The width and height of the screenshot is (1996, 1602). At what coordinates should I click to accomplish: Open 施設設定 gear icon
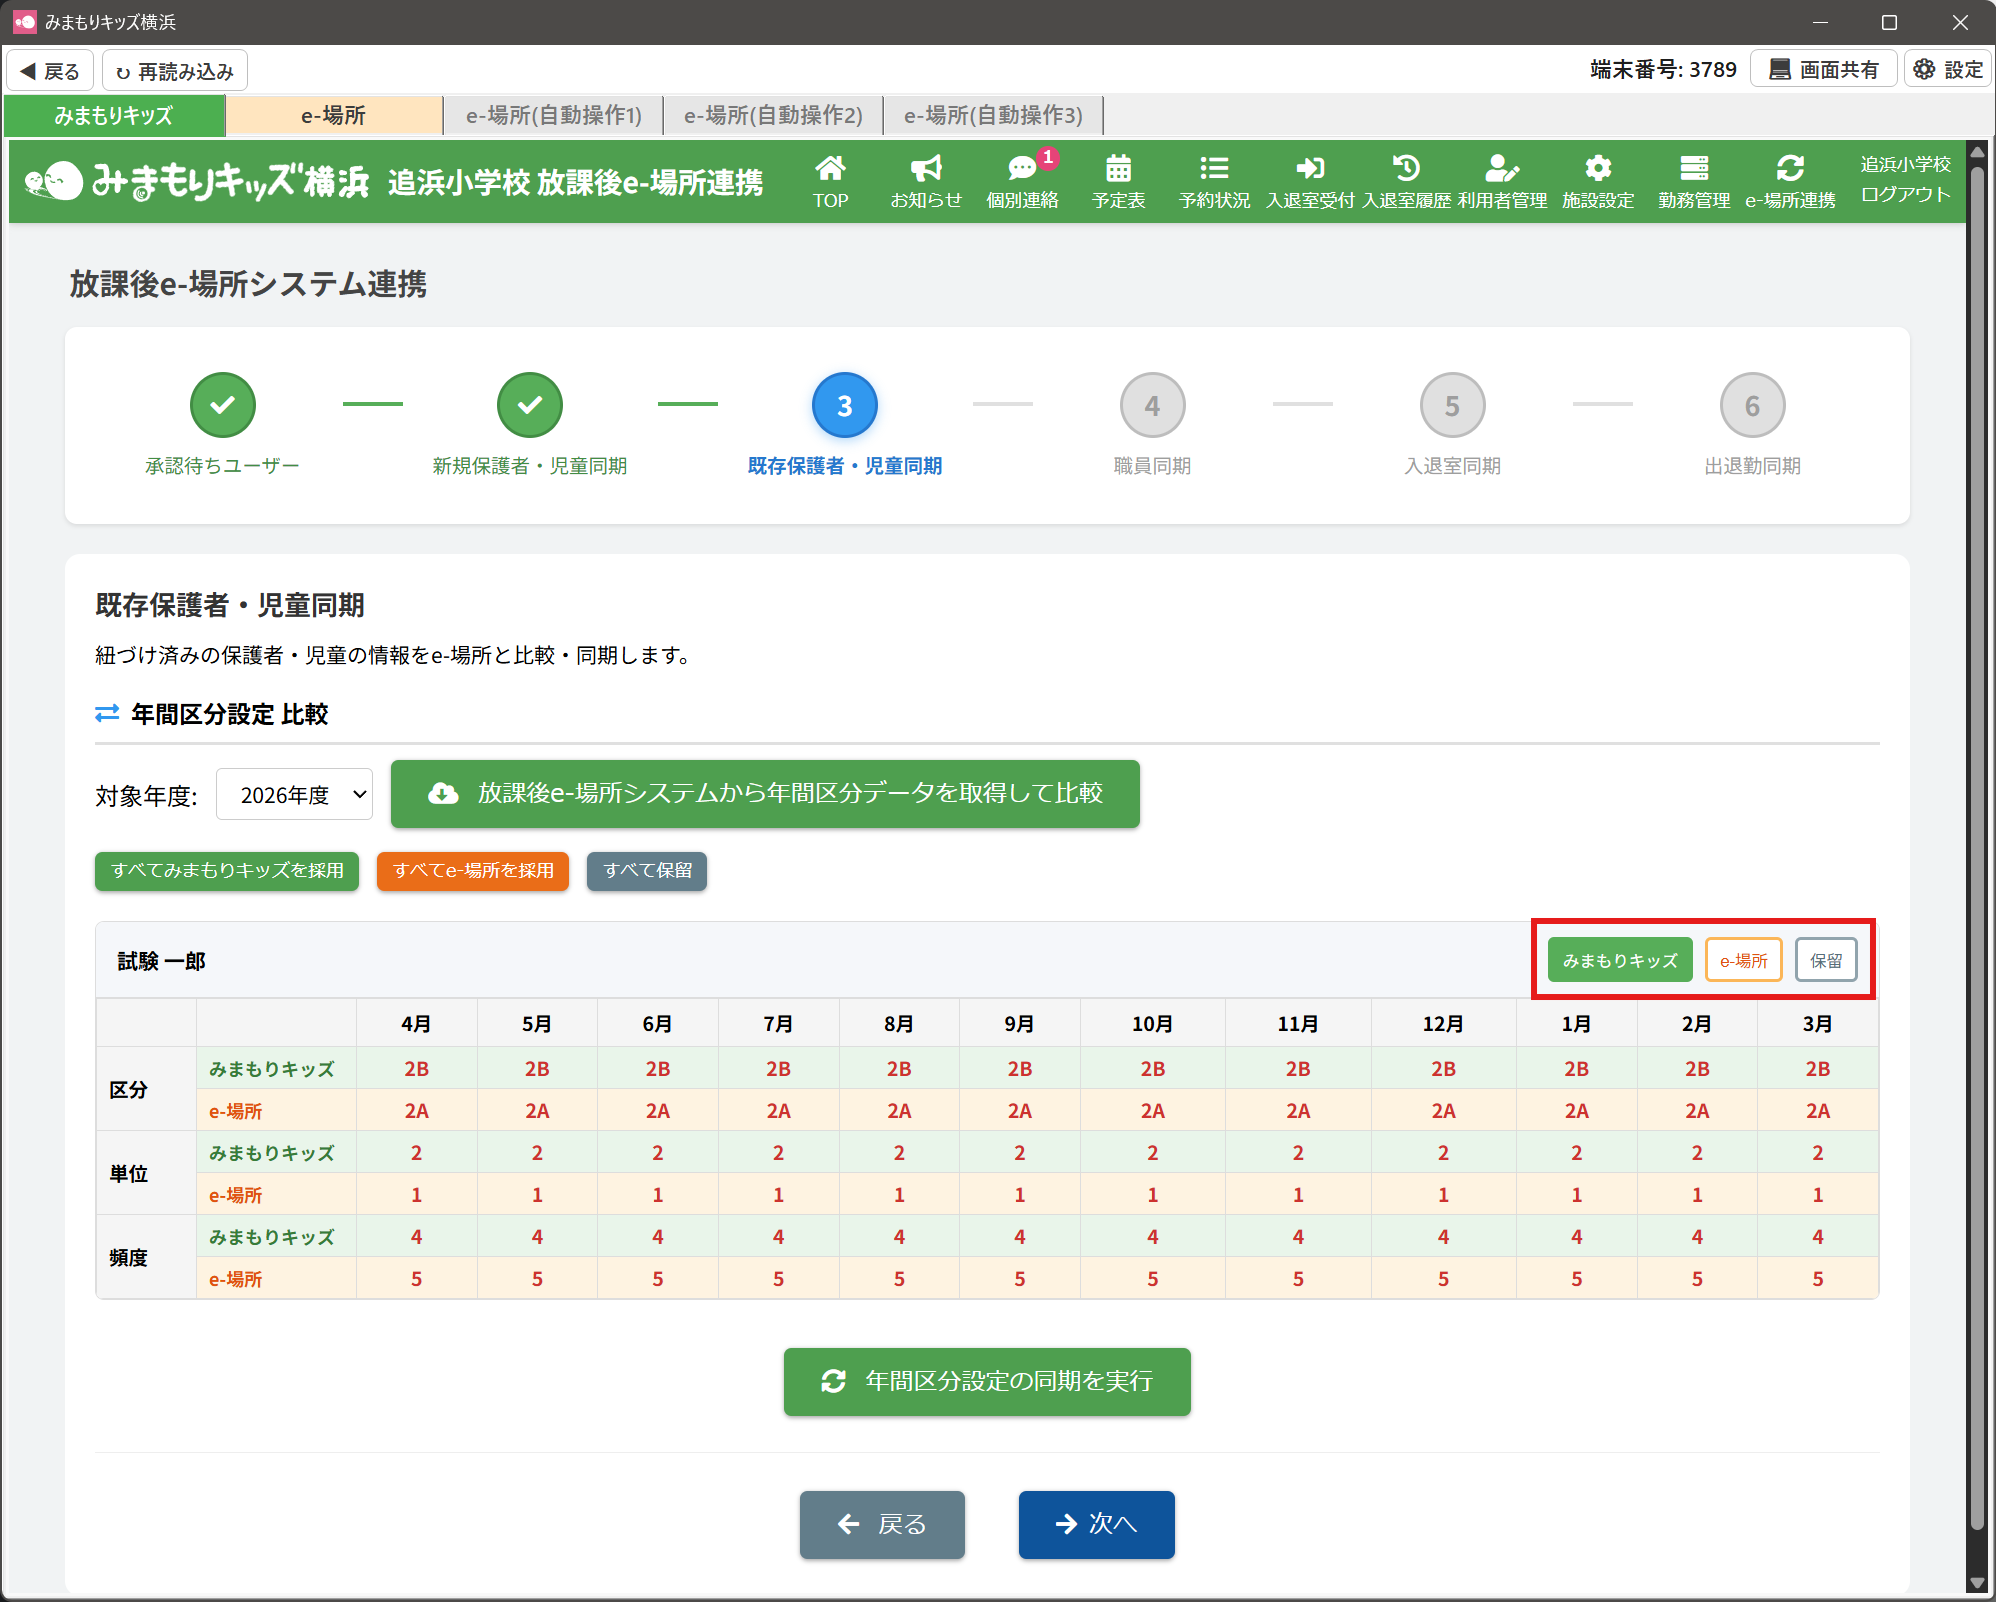1598,181
